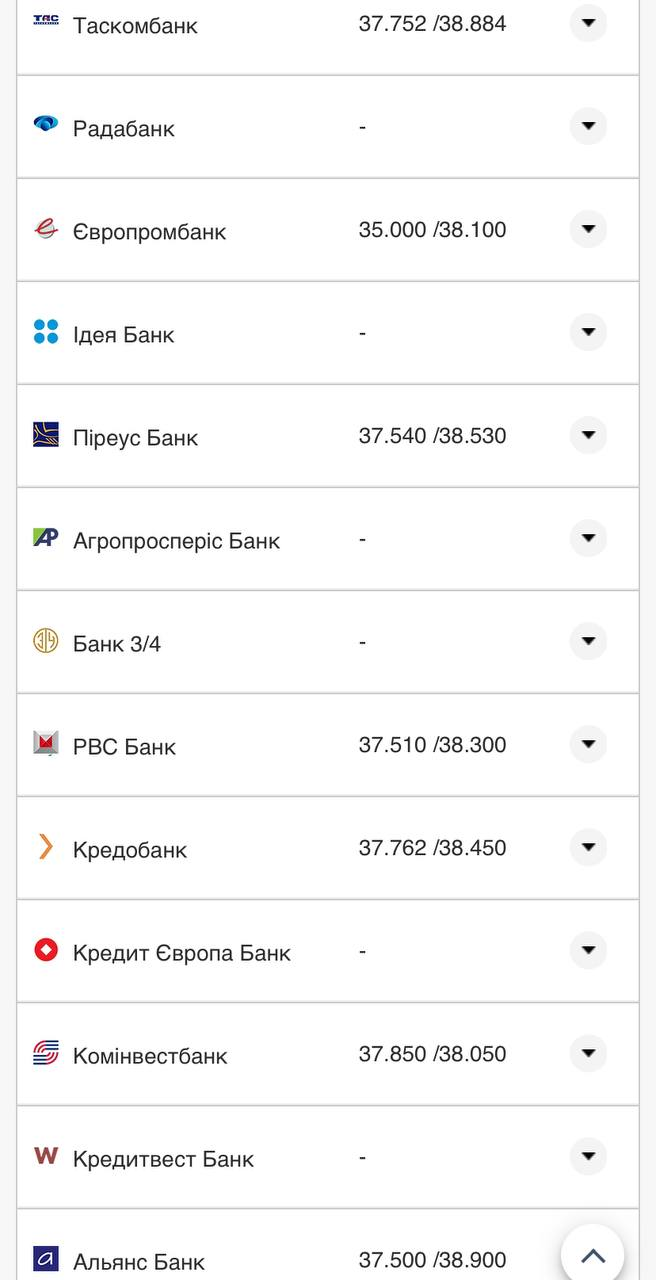Expand the Таскомбанк row details
Screen dimensions: 656x1280
(588, 22)
